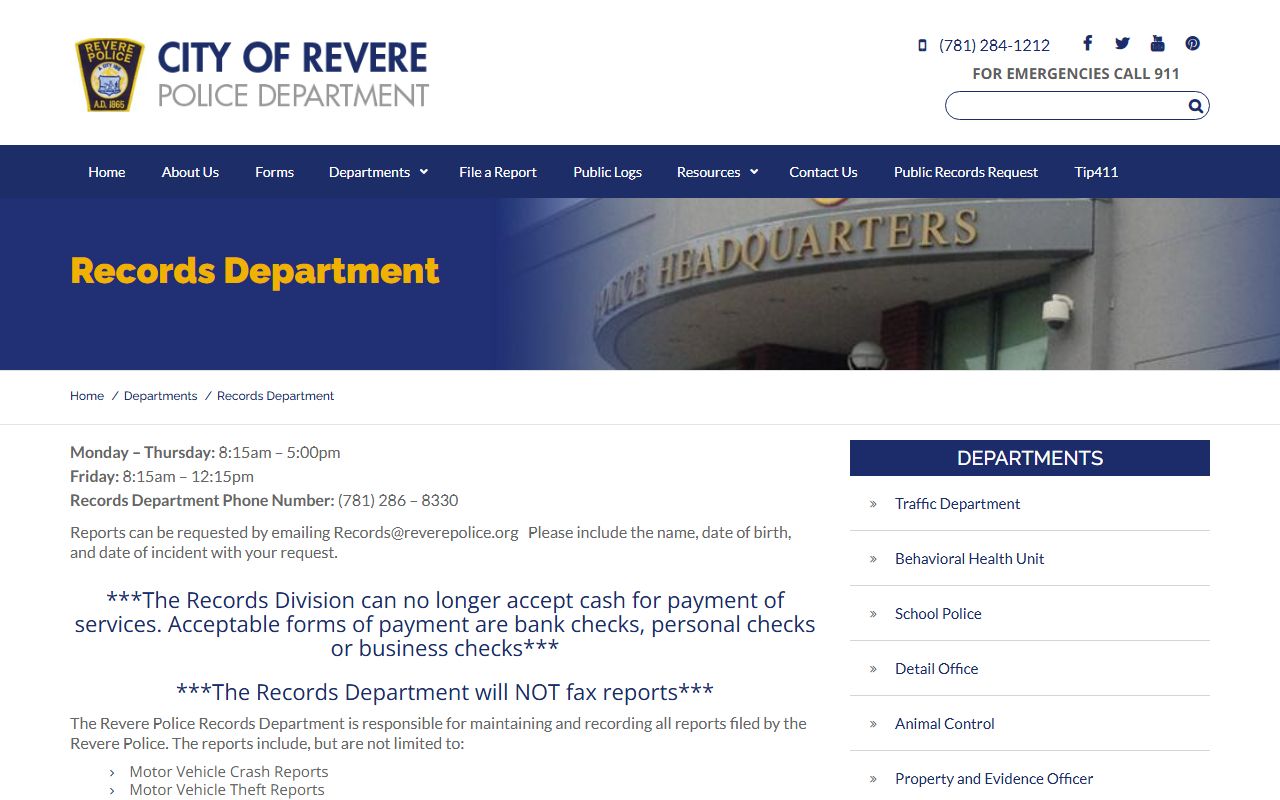Click the Police Headquarters banner photo
The width and height of the screenshot is (1280, 800).
pyautogui.click(x=890, y=284)
